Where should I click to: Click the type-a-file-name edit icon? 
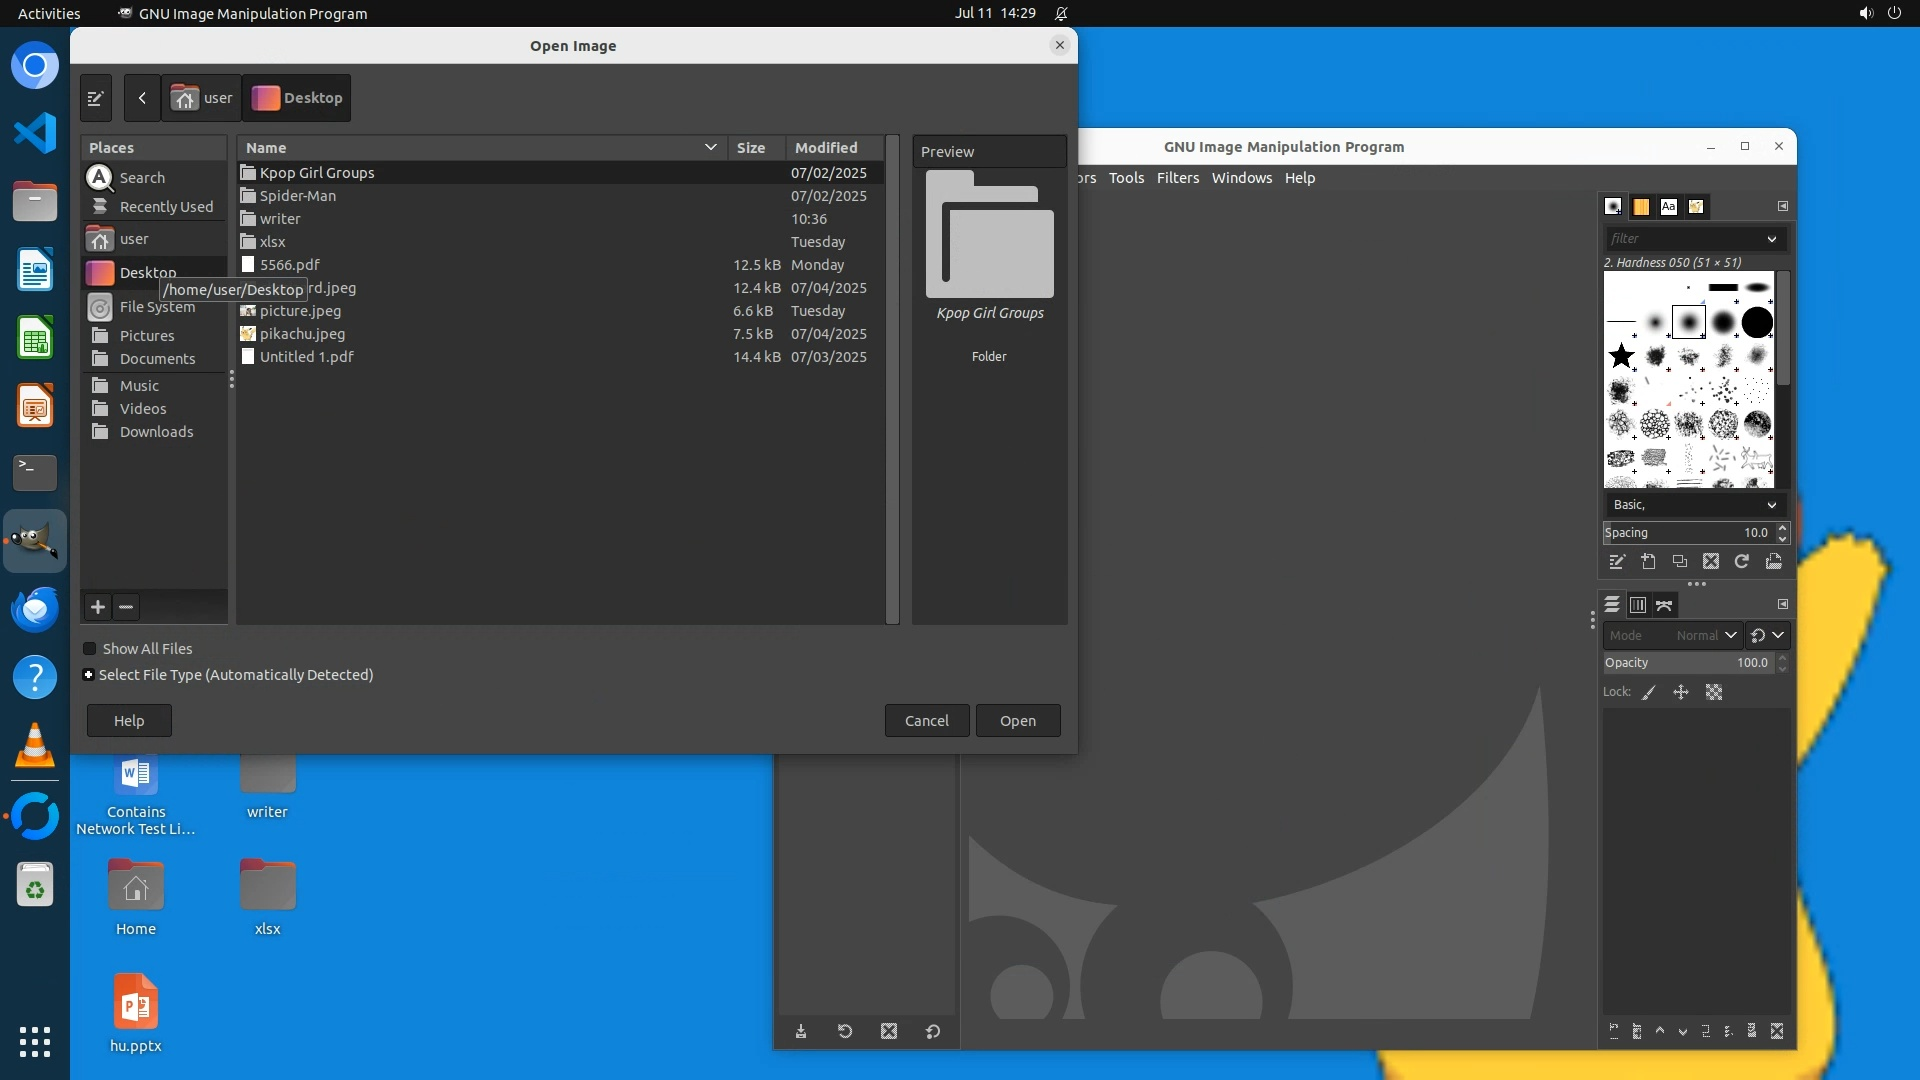[x=95, y=98]
